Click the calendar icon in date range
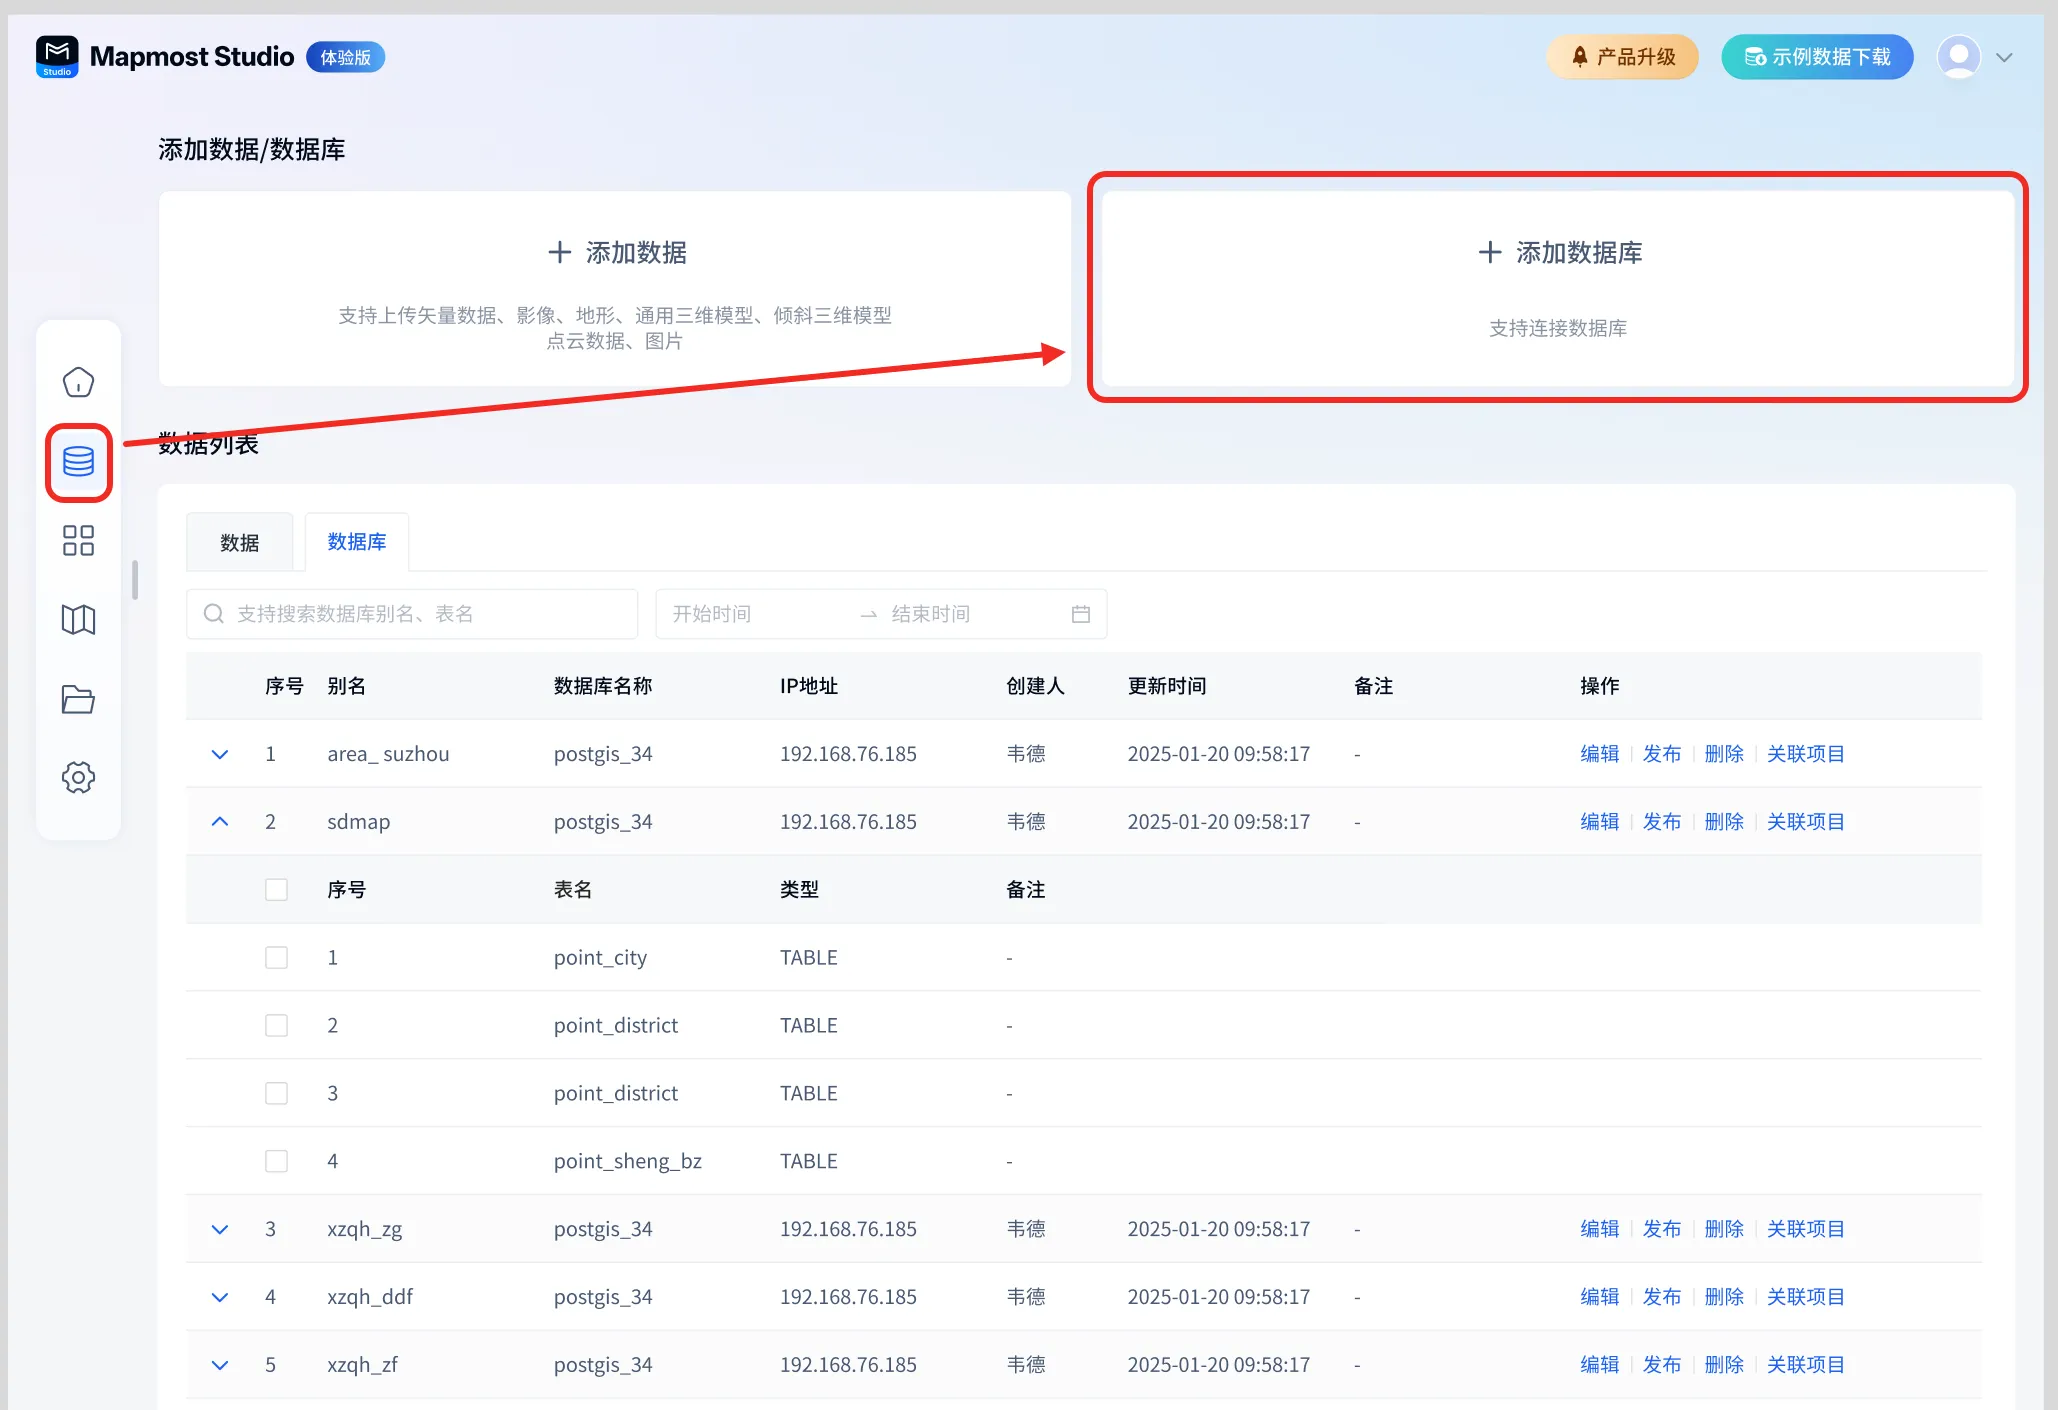 pos(1080,614)
